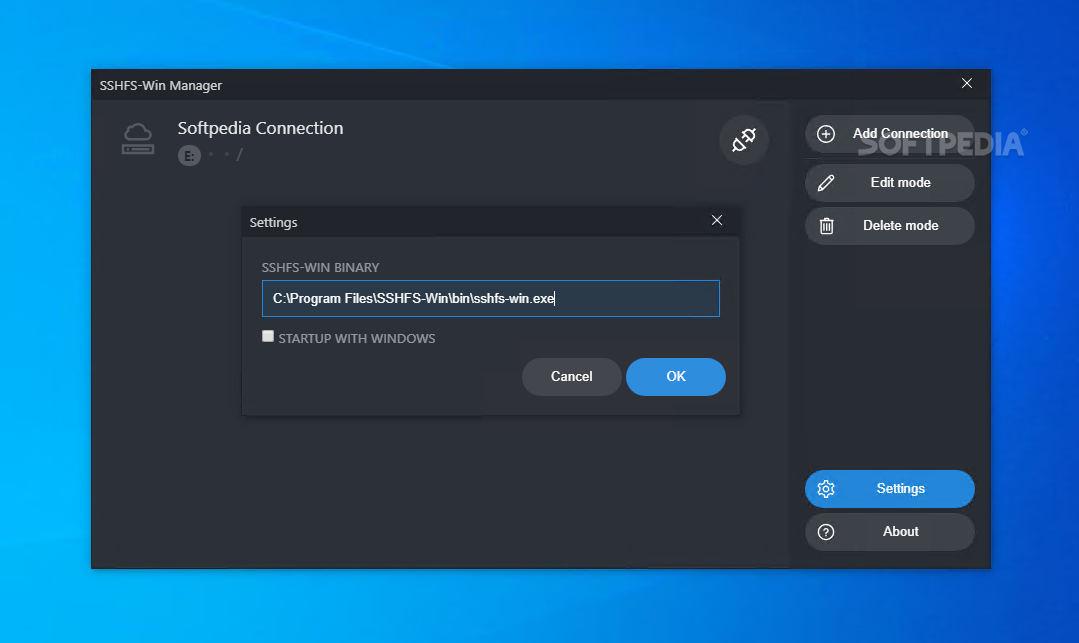
Task: Click the plus icon on Add Connection
Action: point(826,134)
